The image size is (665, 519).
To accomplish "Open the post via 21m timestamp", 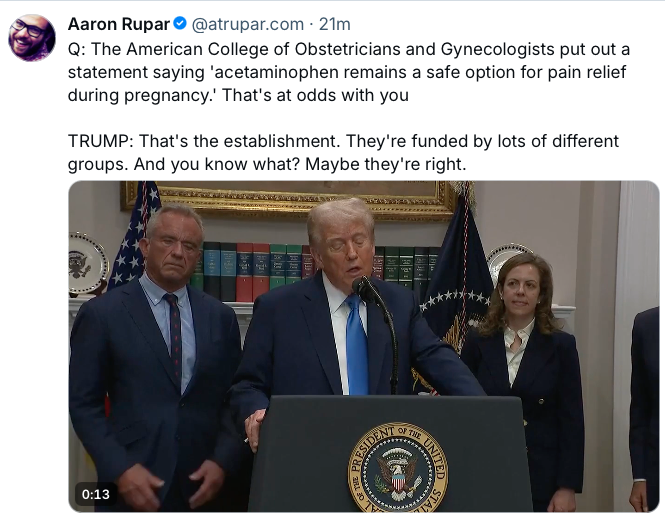I will (335, 24).
